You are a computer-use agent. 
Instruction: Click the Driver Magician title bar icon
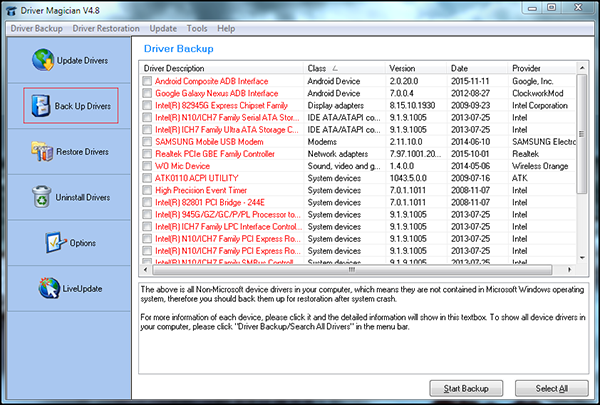(x=11, y=10)
